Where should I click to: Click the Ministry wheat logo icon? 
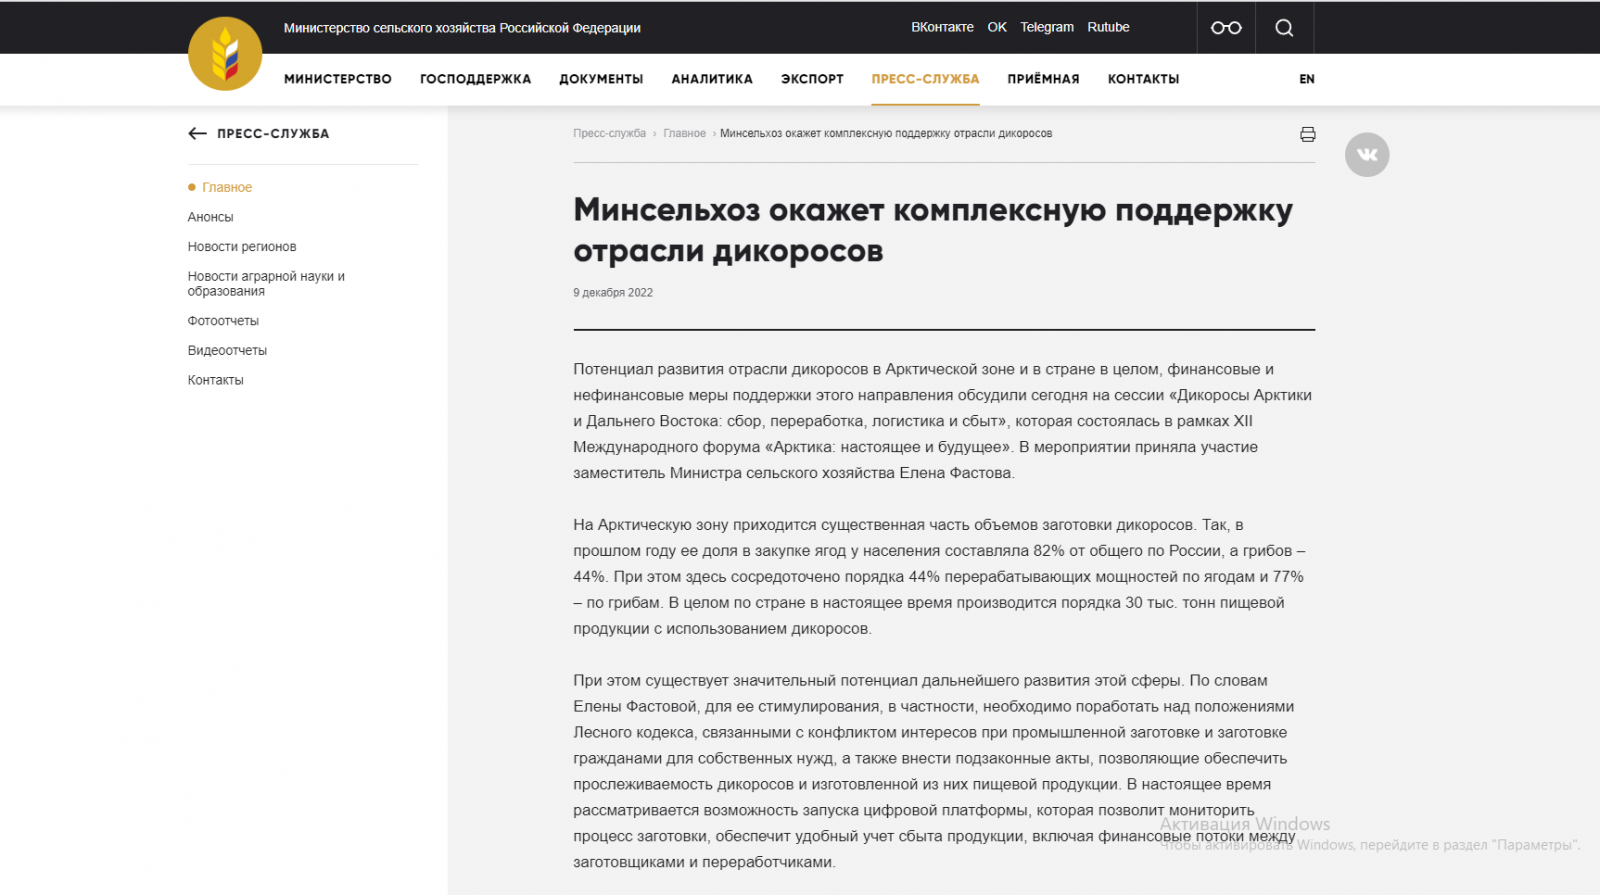(225, 54)
